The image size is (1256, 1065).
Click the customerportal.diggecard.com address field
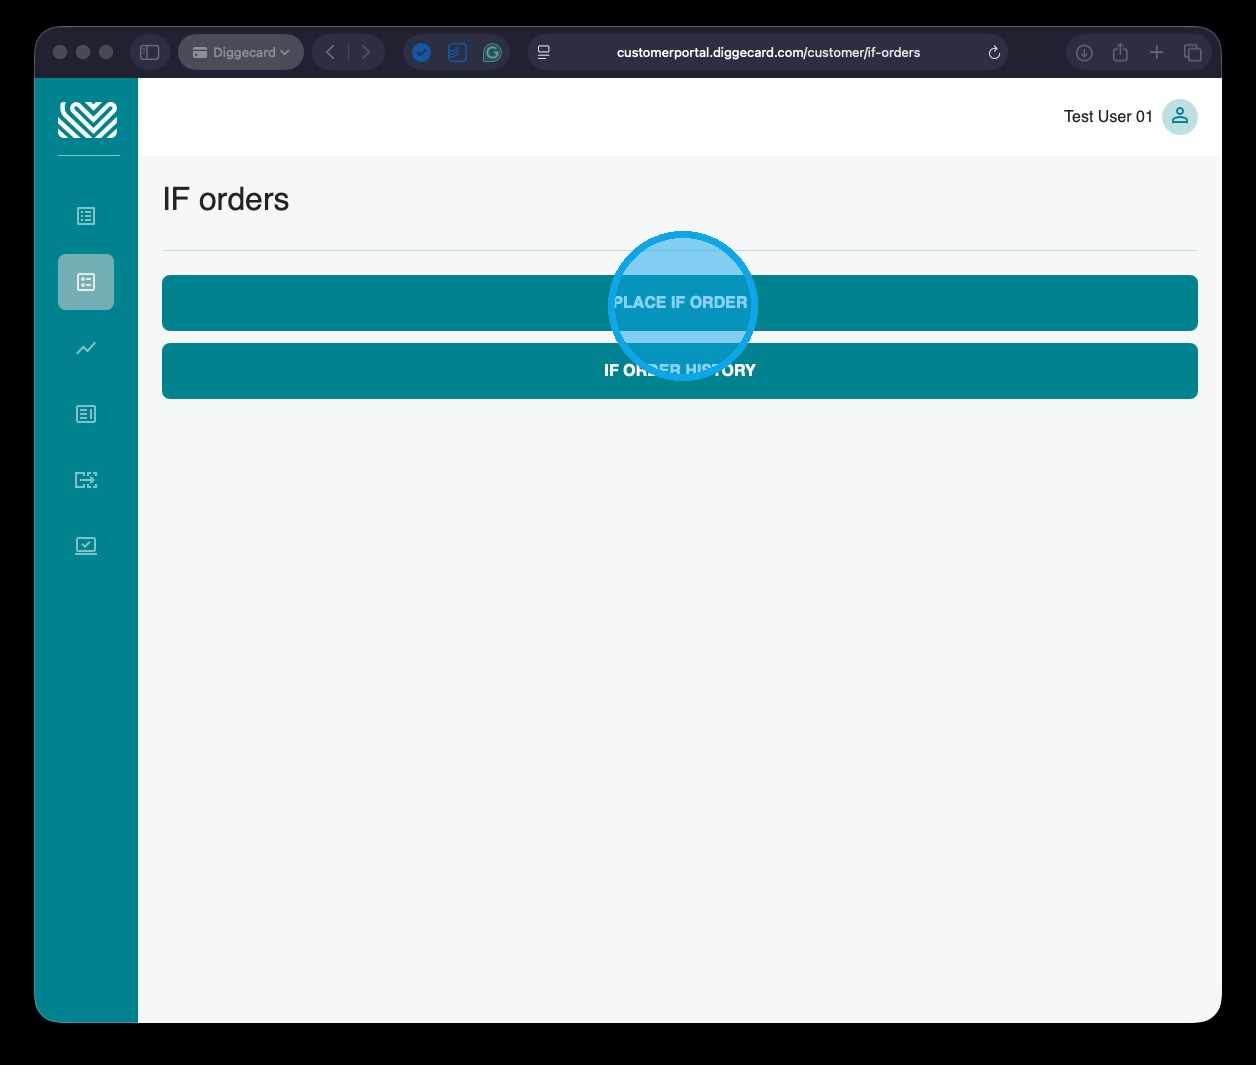(x=768, y=52)
